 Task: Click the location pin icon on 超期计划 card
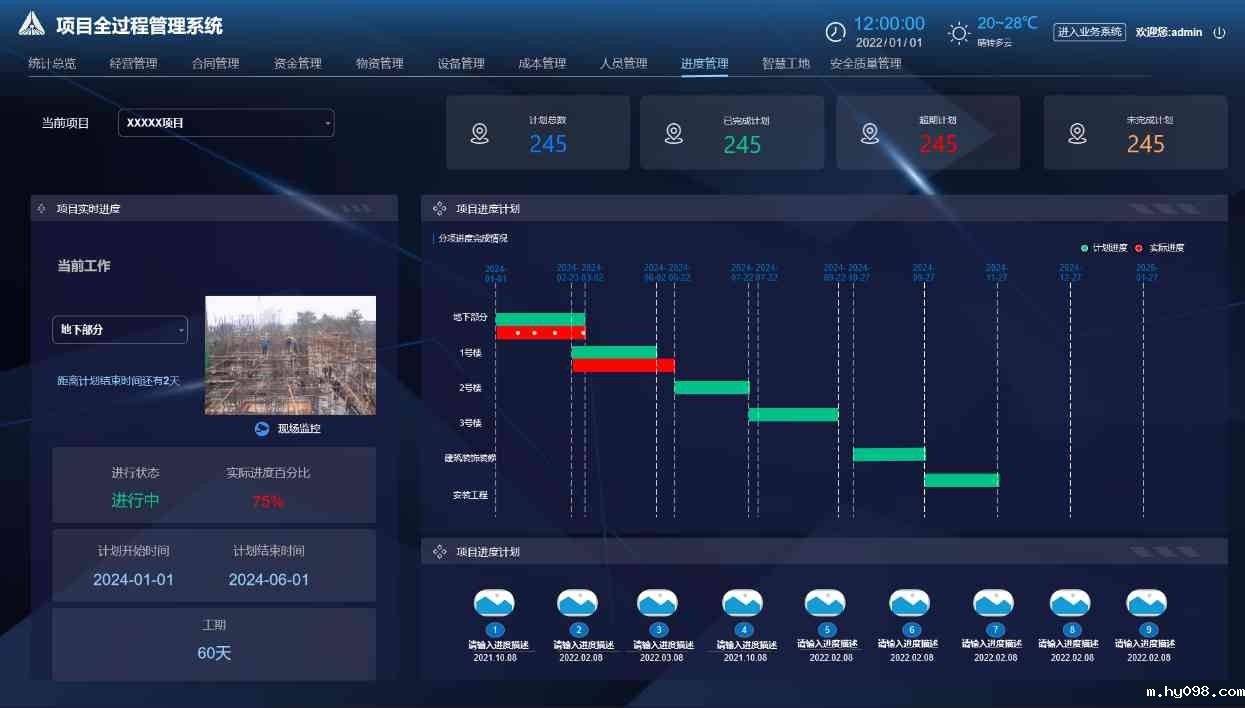coord(870,132)
